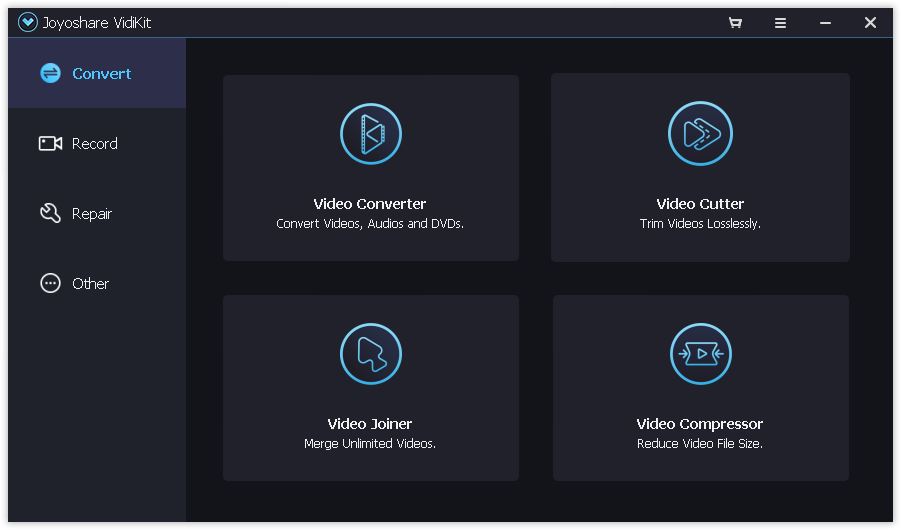The image size is (901, 530).
Task: Click the Joyoshare VidiKit title text
Action: pos(97,23)
